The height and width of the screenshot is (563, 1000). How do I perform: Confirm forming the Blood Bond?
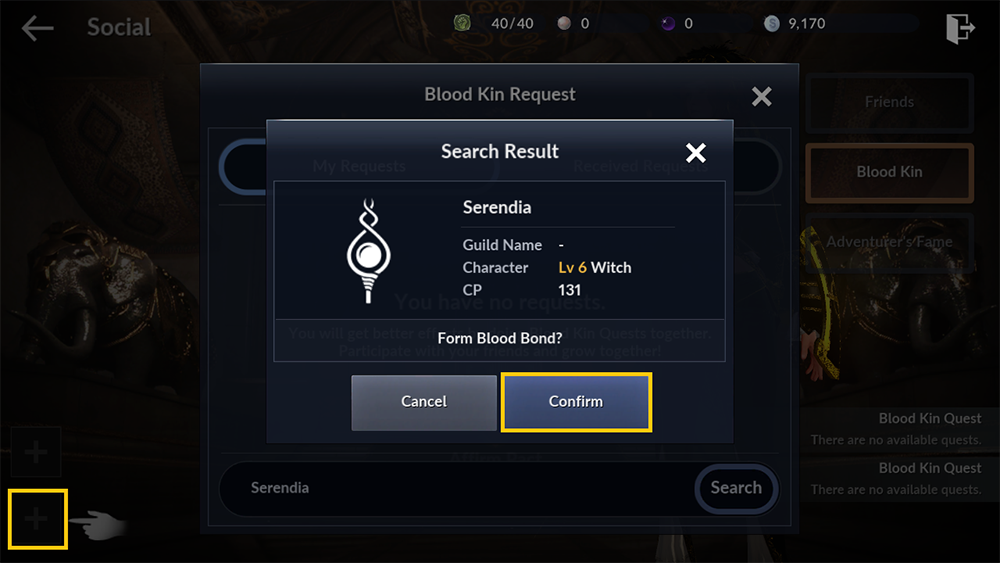pyautogui.click(x=576, y=402)
